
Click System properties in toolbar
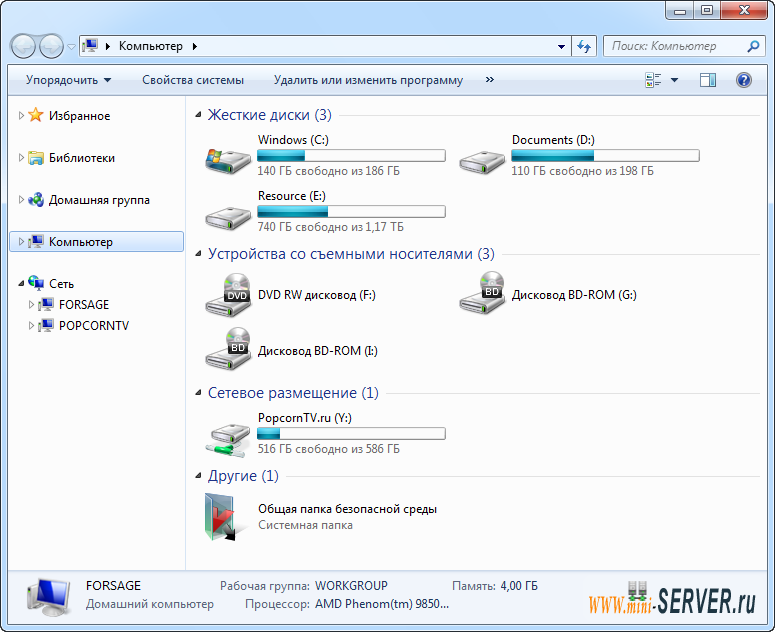pyautogui.click(x=193, y=80)
